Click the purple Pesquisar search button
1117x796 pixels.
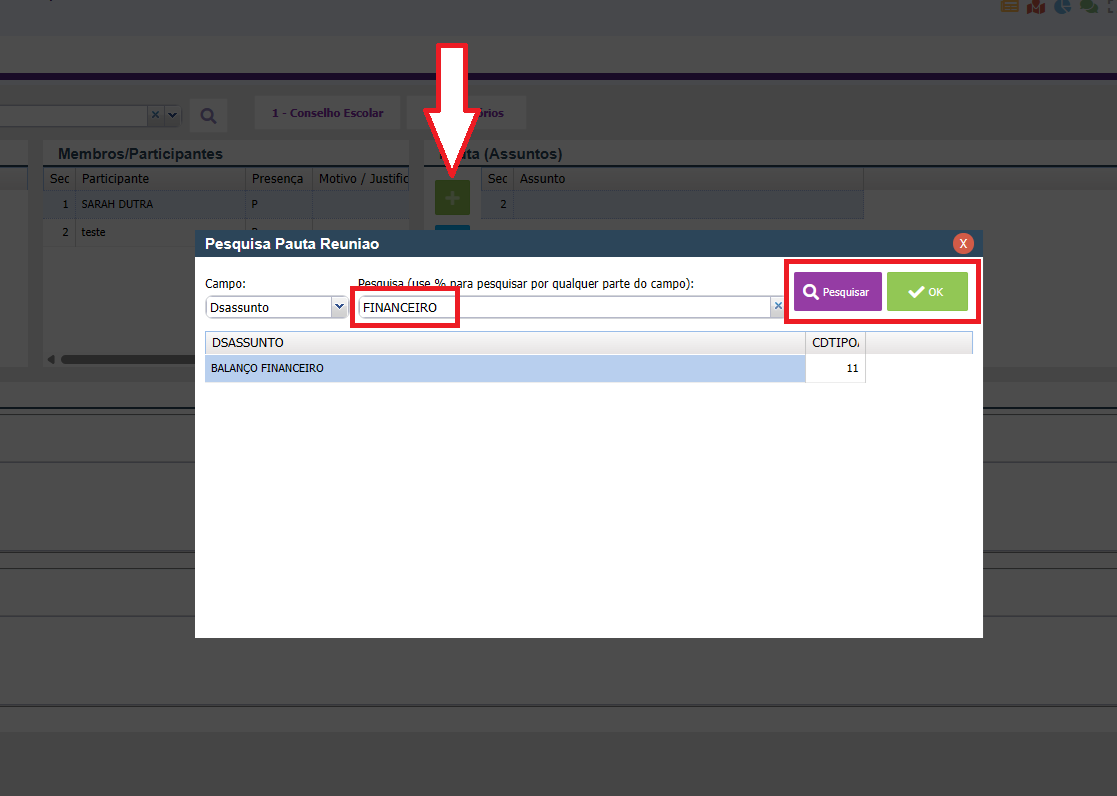838,292
